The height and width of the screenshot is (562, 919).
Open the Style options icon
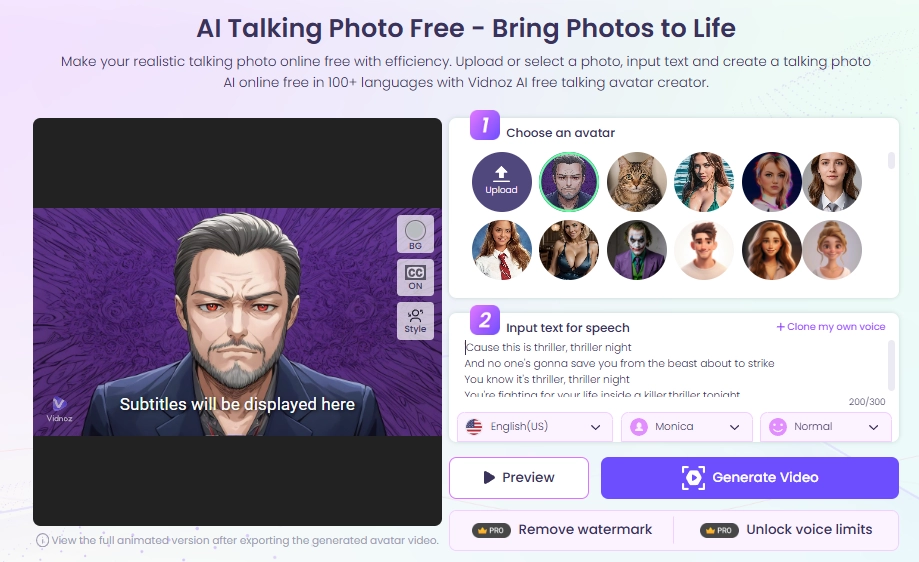pos(415,321)
